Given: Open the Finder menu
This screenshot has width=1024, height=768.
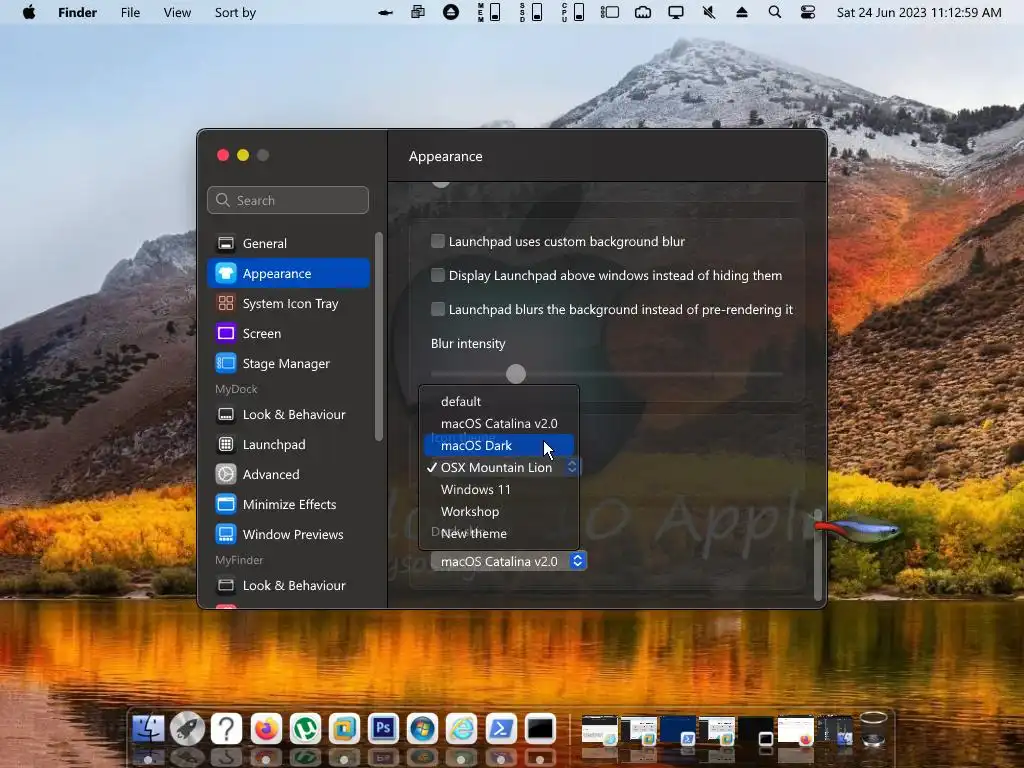Looking at the screenshot, I should point(77,12).
